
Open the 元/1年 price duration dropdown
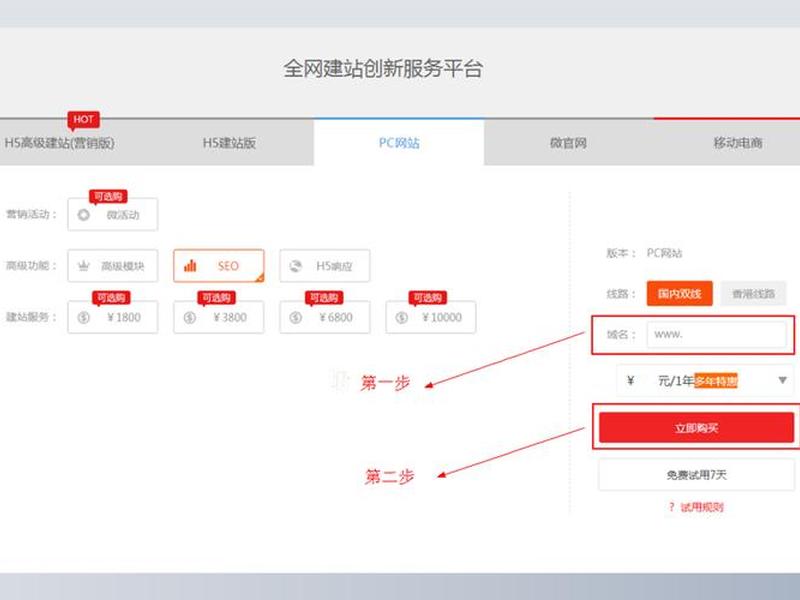point(706,381)
